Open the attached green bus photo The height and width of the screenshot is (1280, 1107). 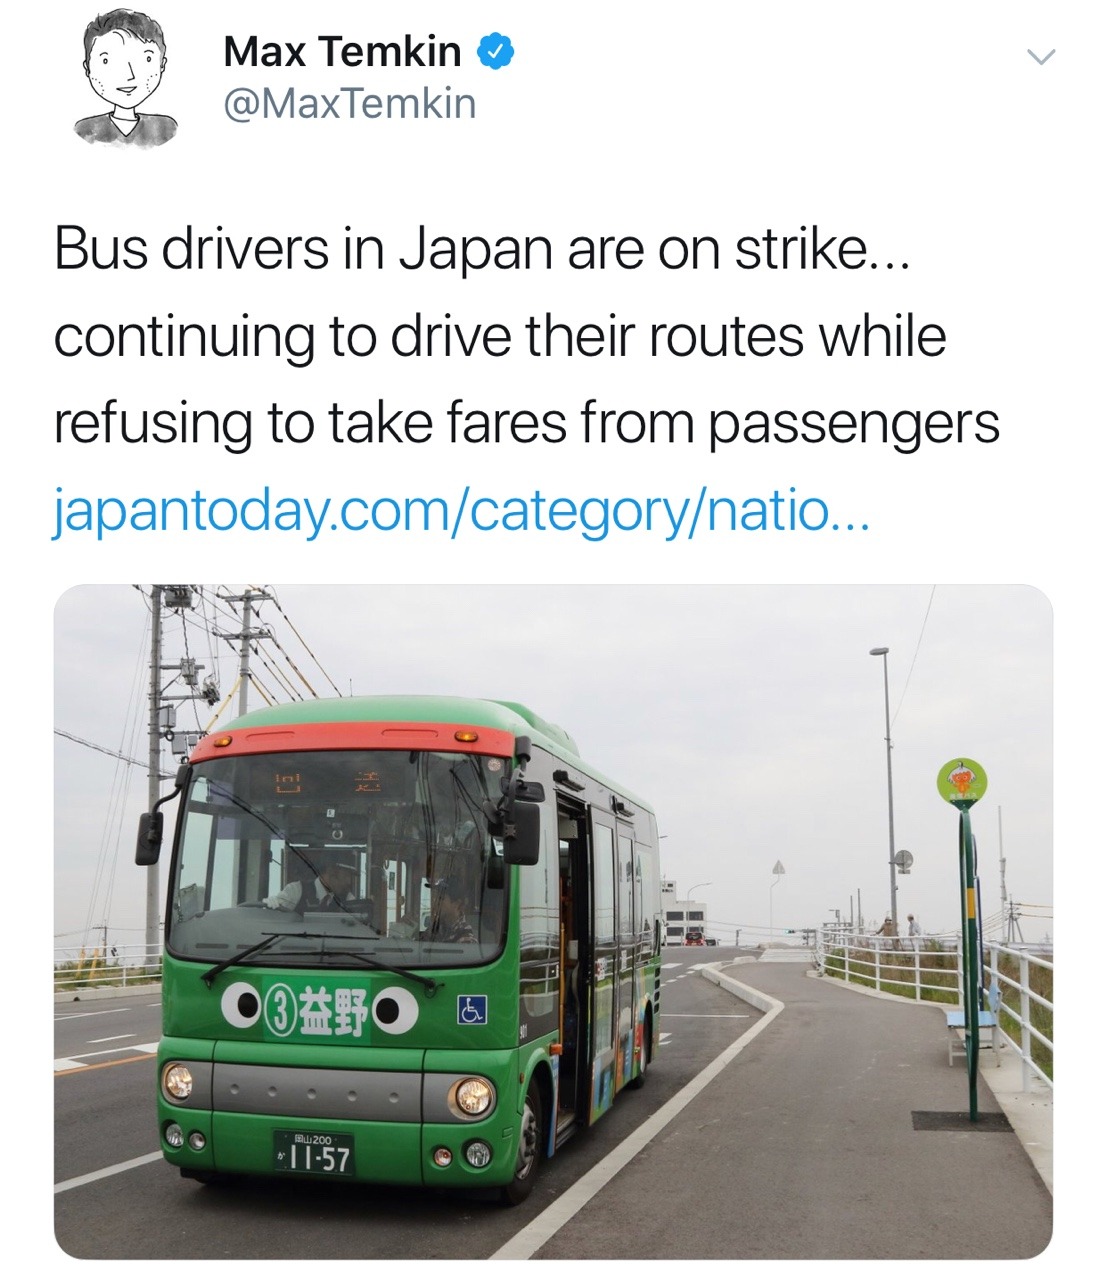point(553,921)
